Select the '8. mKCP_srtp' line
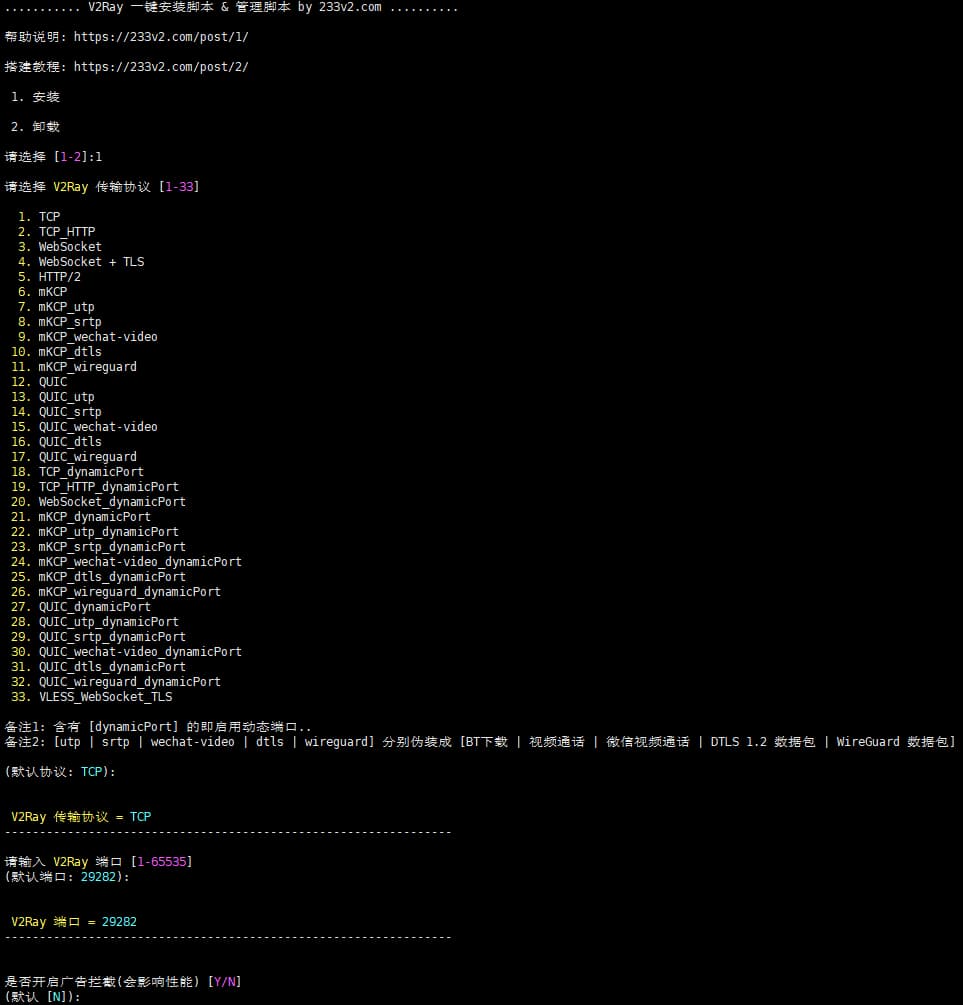Screen dimensions: 963x1005 click(x=60, y=322)
